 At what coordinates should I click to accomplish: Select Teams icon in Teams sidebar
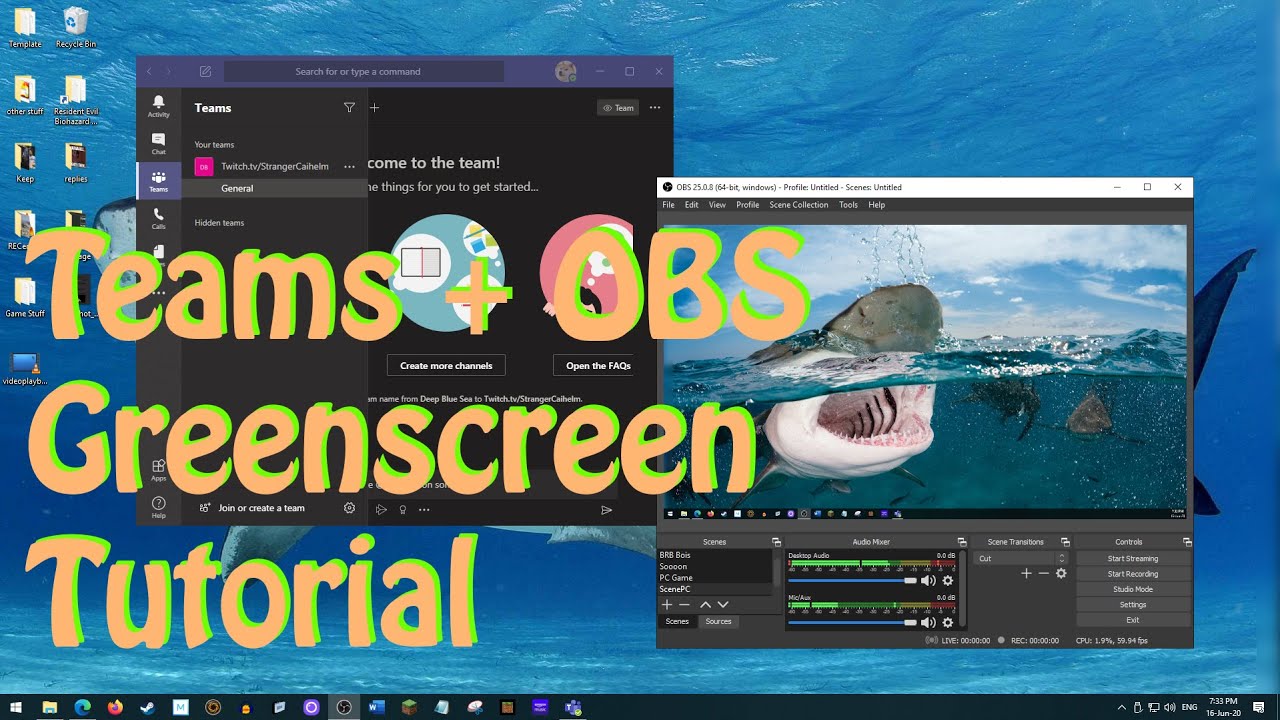[x=158, y=181]
